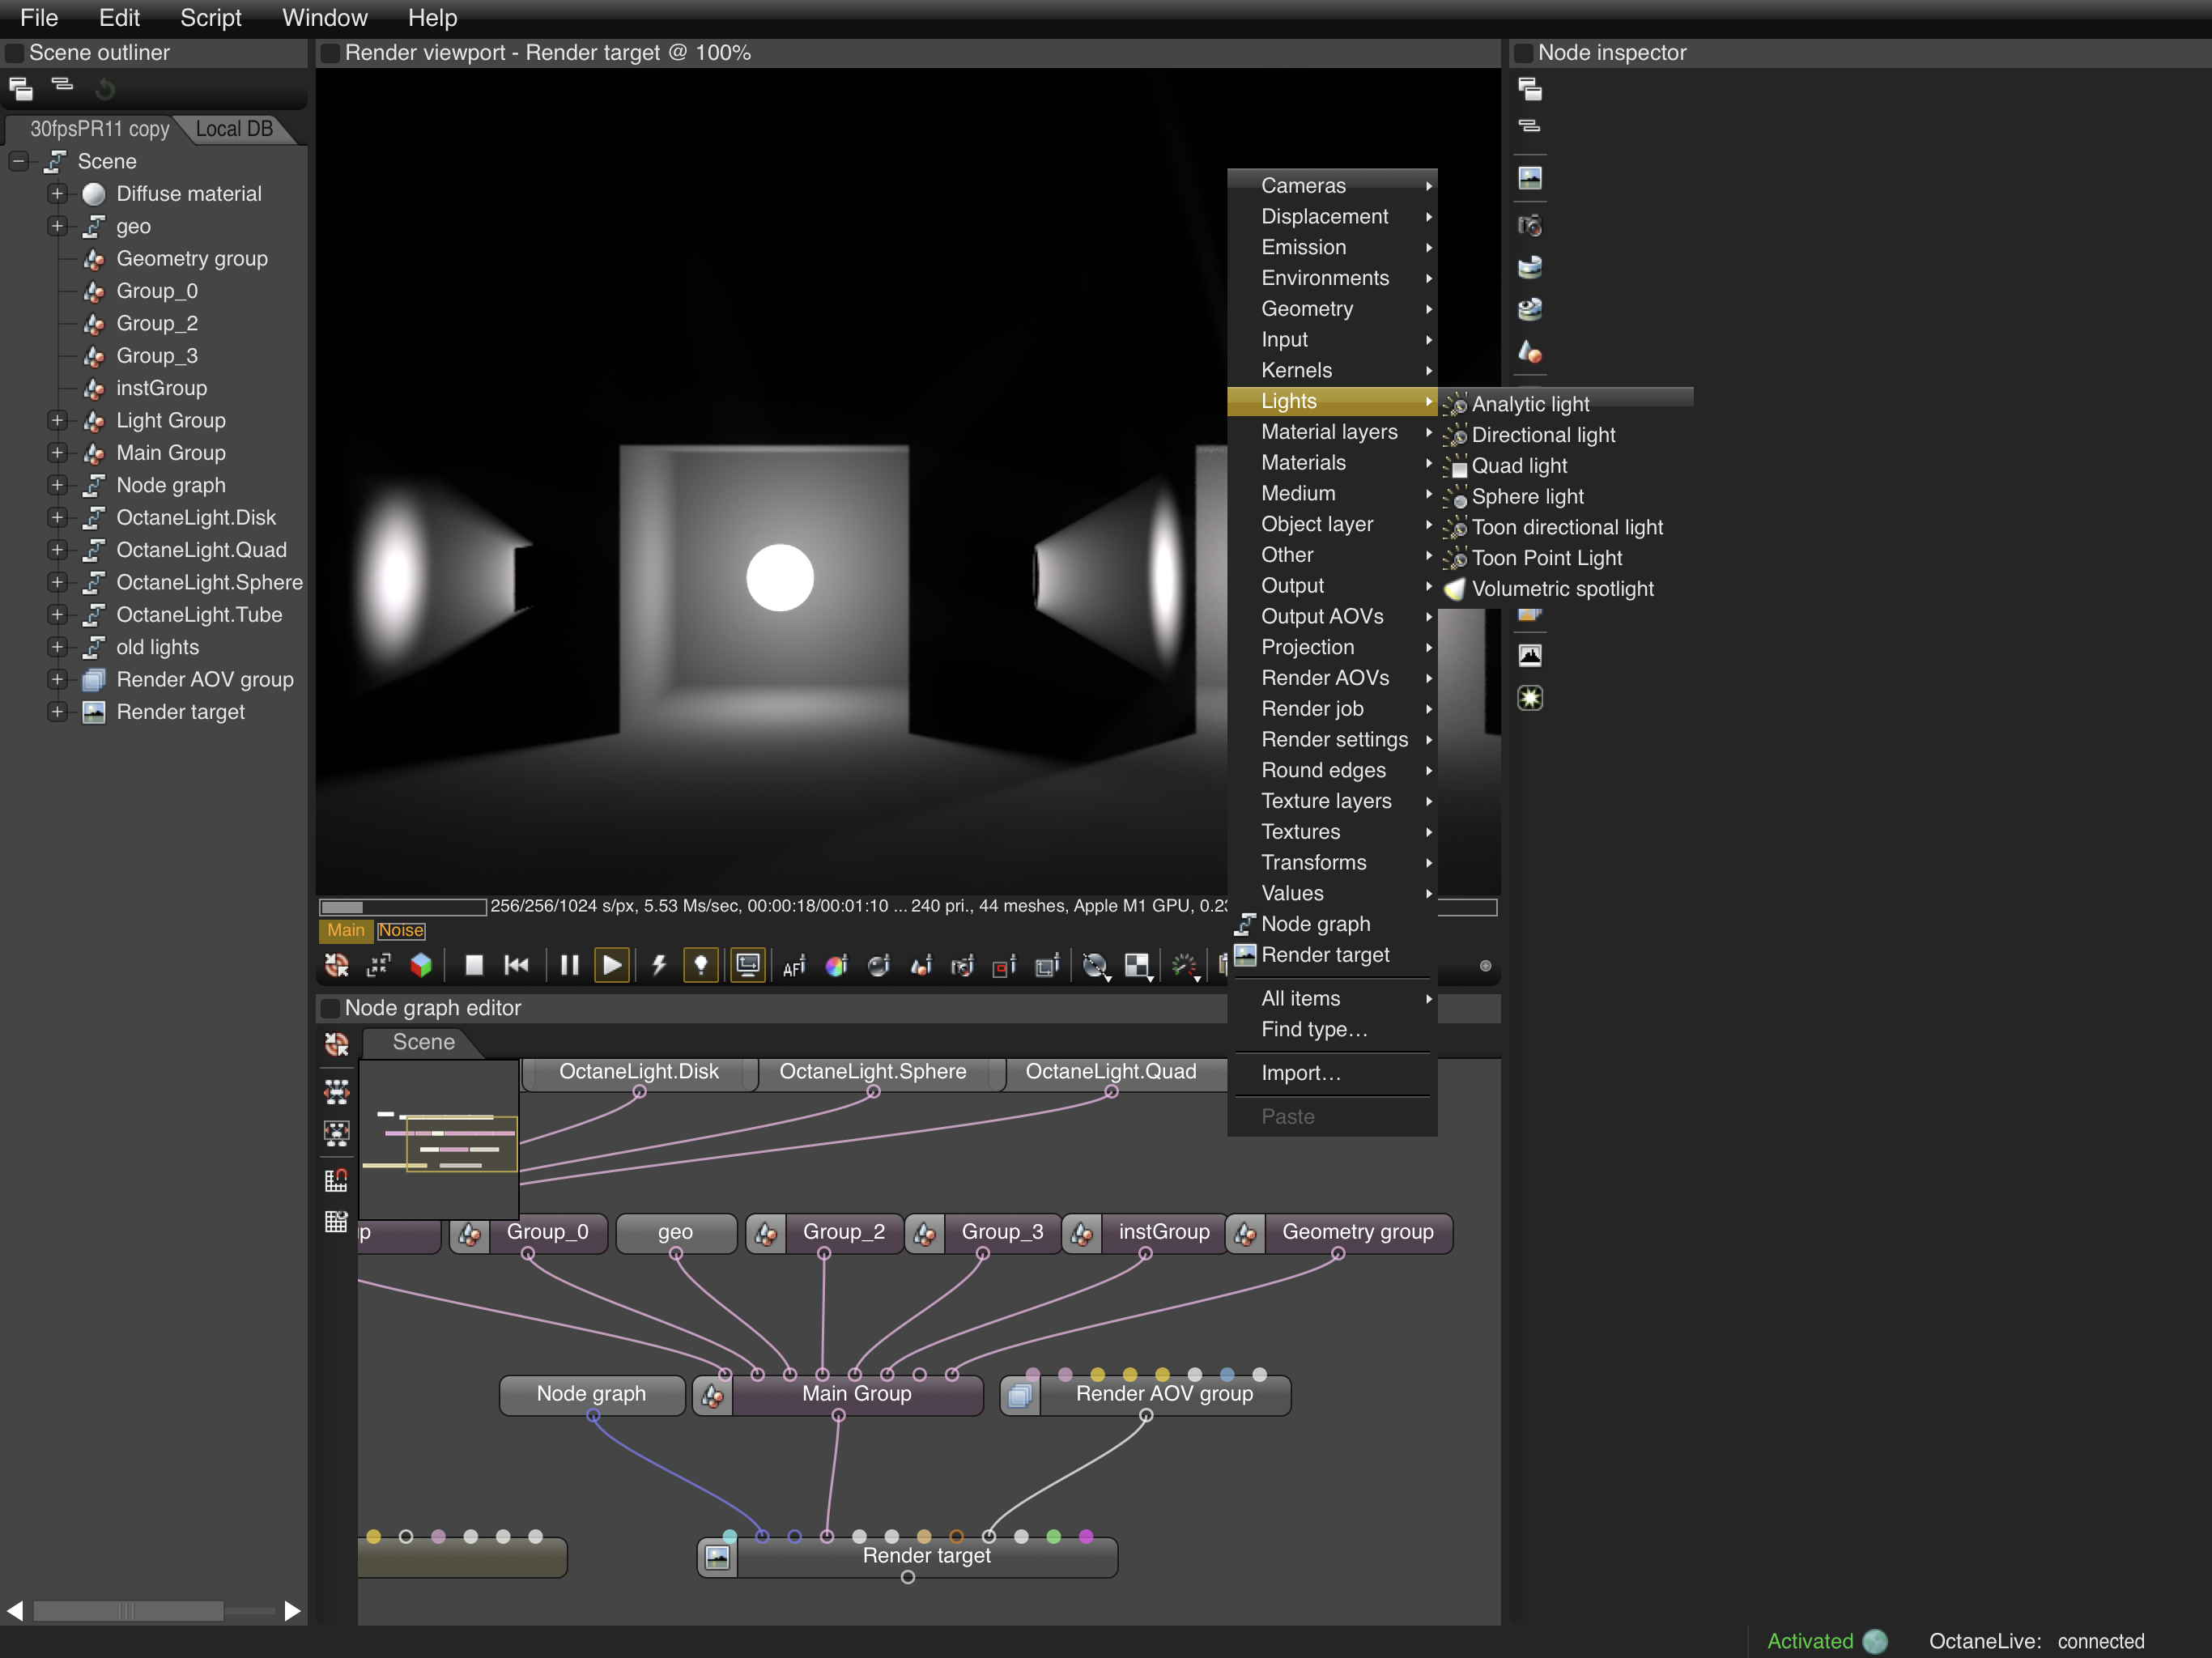The width and height of the screenshot is (2212, 1658).
Task: Click the render region tool icon
Action: click(x=1003, y=966)
